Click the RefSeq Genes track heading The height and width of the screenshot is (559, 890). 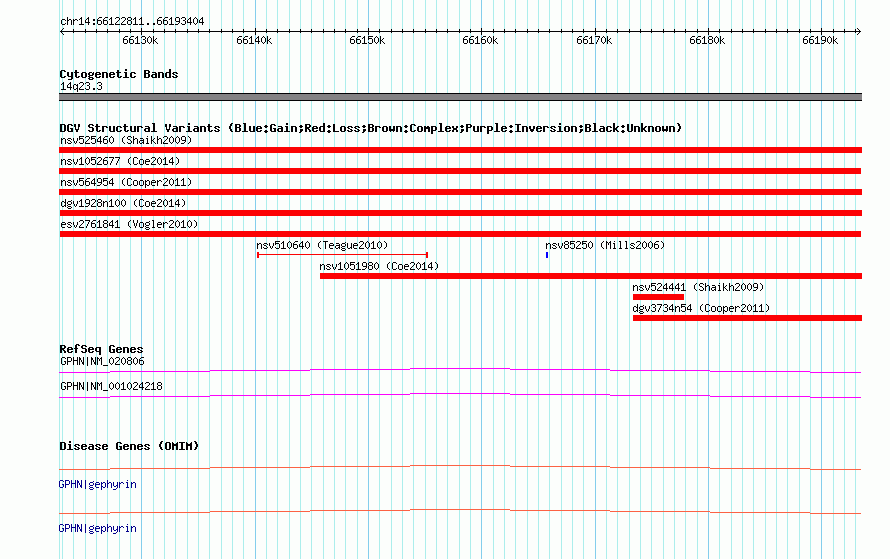click(101, 349)
